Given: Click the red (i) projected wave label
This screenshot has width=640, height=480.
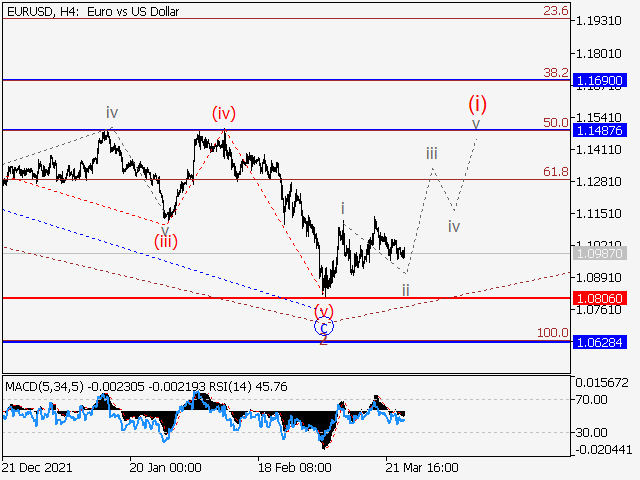Looking at the screenshot, I should point(477,104).
